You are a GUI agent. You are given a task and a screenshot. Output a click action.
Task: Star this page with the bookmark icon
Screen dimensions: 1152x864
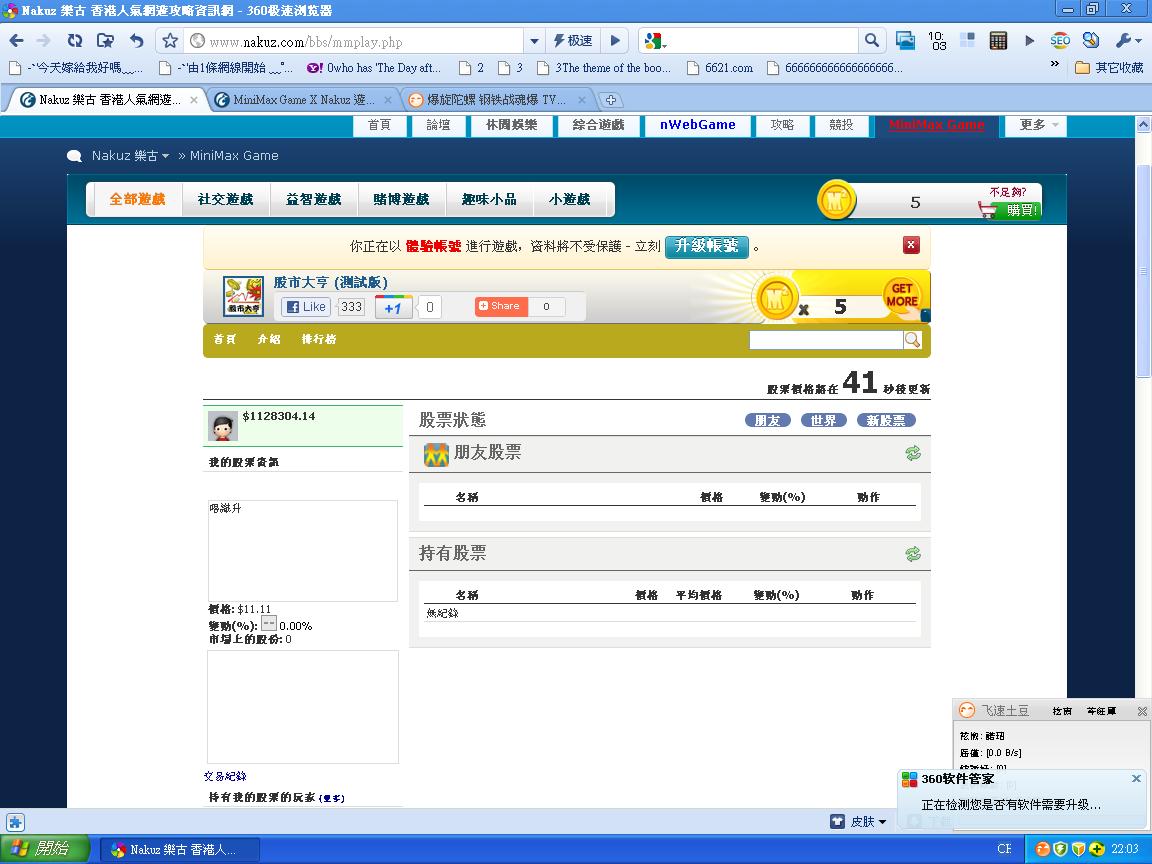point(170,41)
